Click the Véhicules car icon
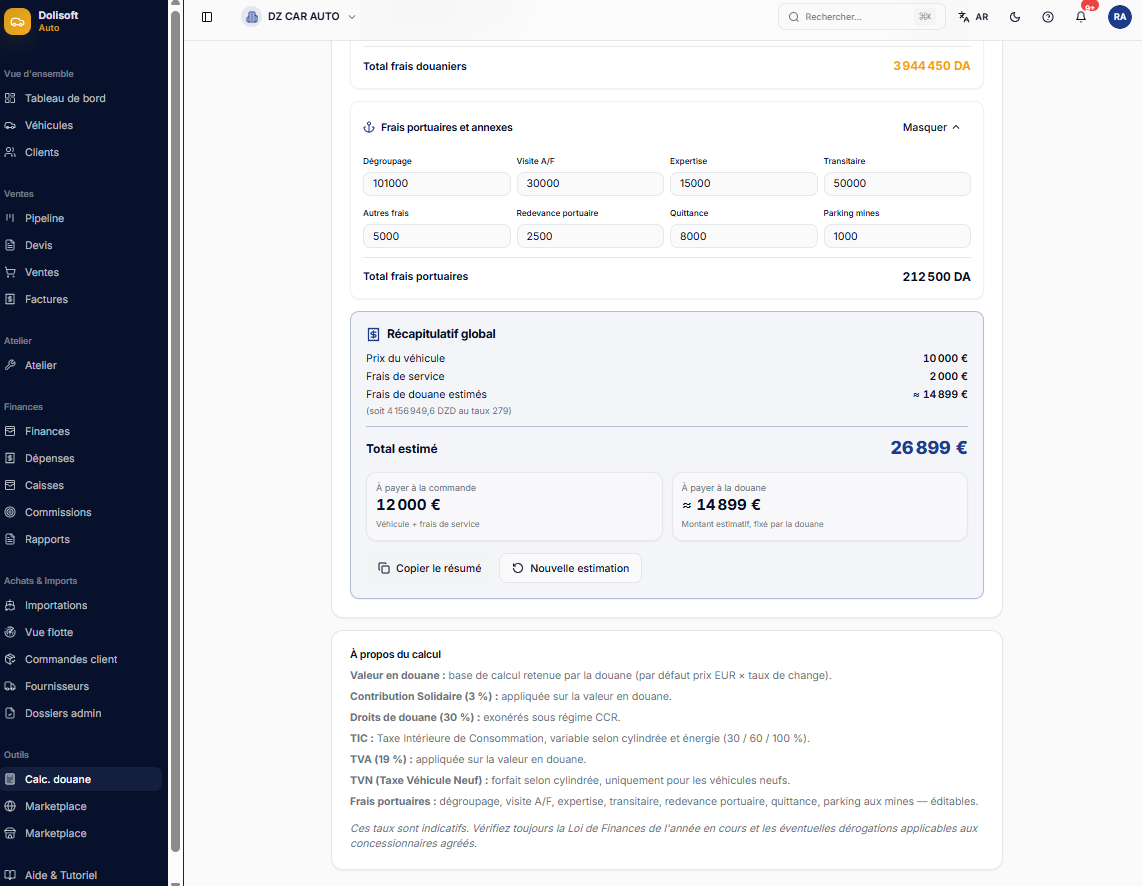 pyautogui.click(x=10, y=125)
